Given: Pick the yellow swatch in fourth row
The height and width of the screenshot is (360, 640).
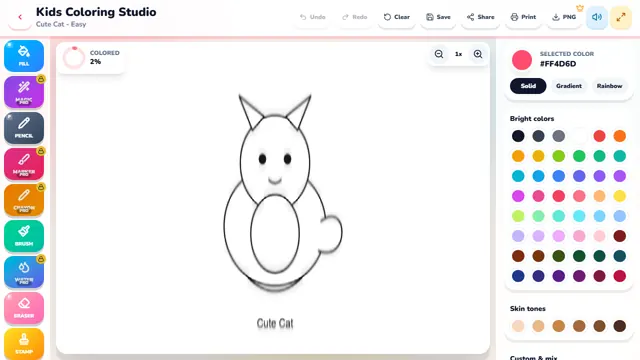Looking at the screenshot, I should (x=620, y=196).
